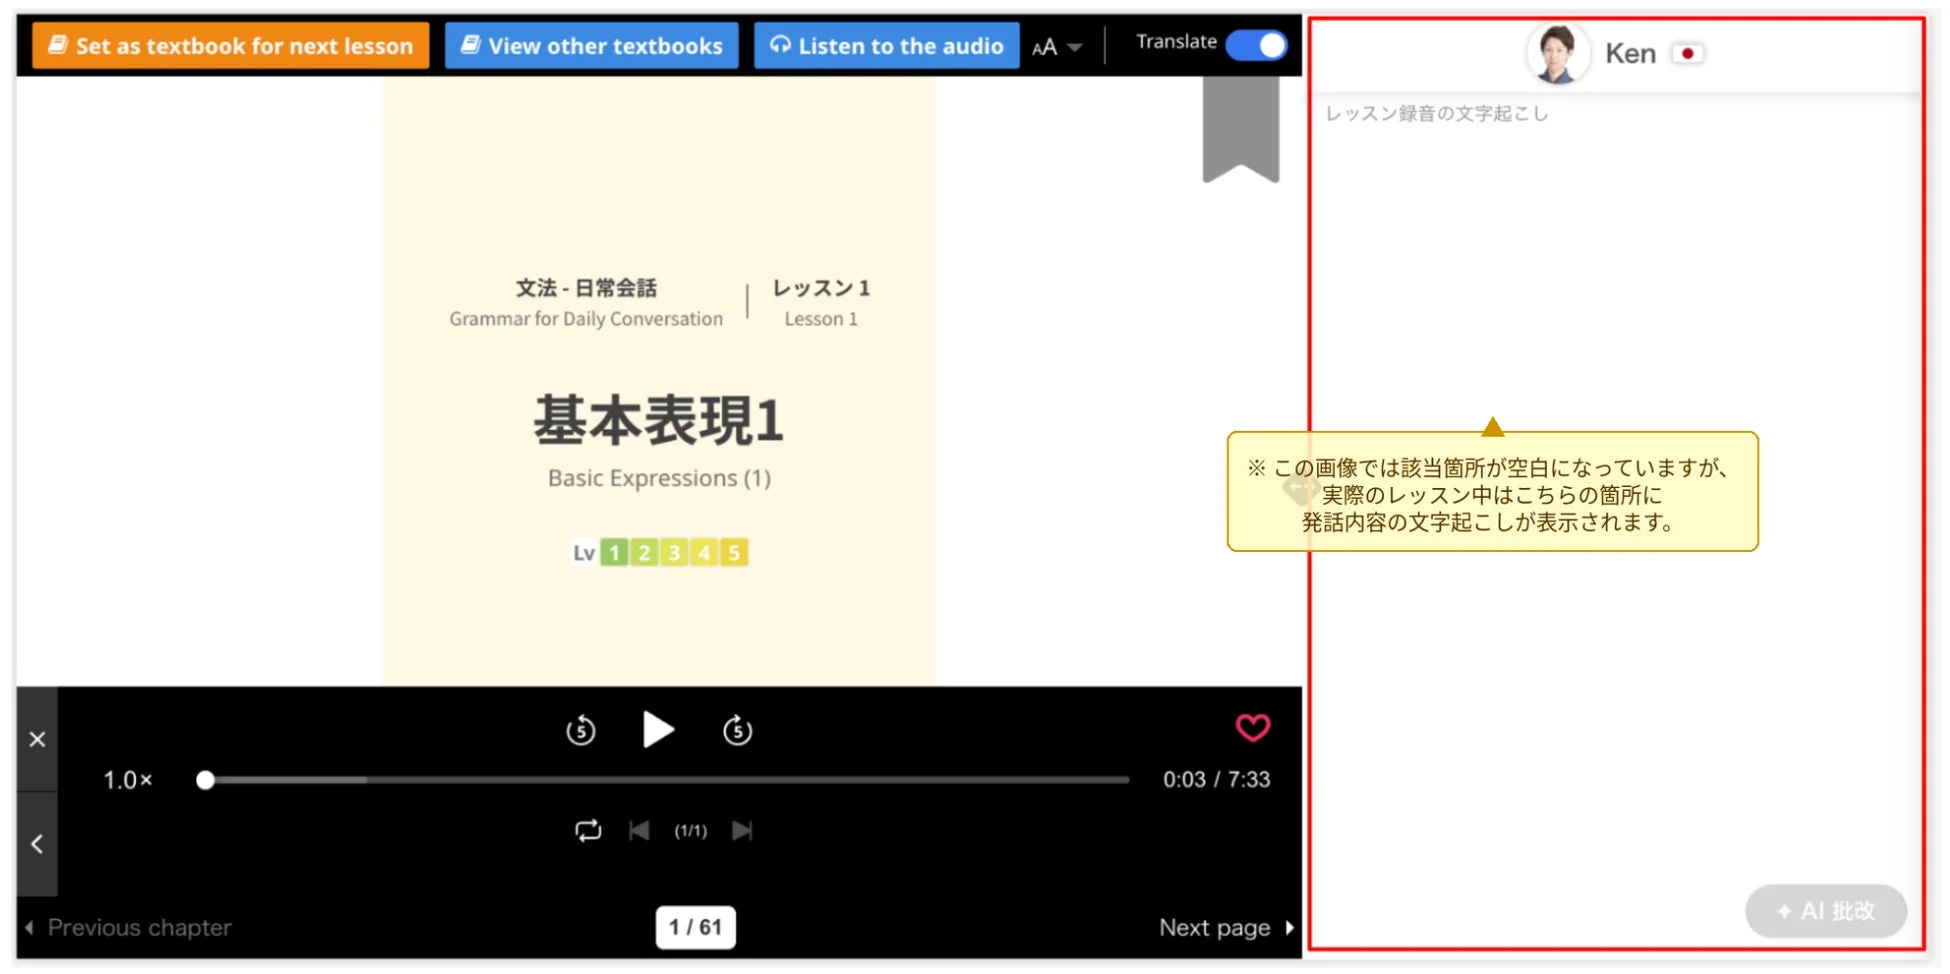This screenshot has height=974, width=1950.
Task: Select level 5 badge
Action: [734, 553]
